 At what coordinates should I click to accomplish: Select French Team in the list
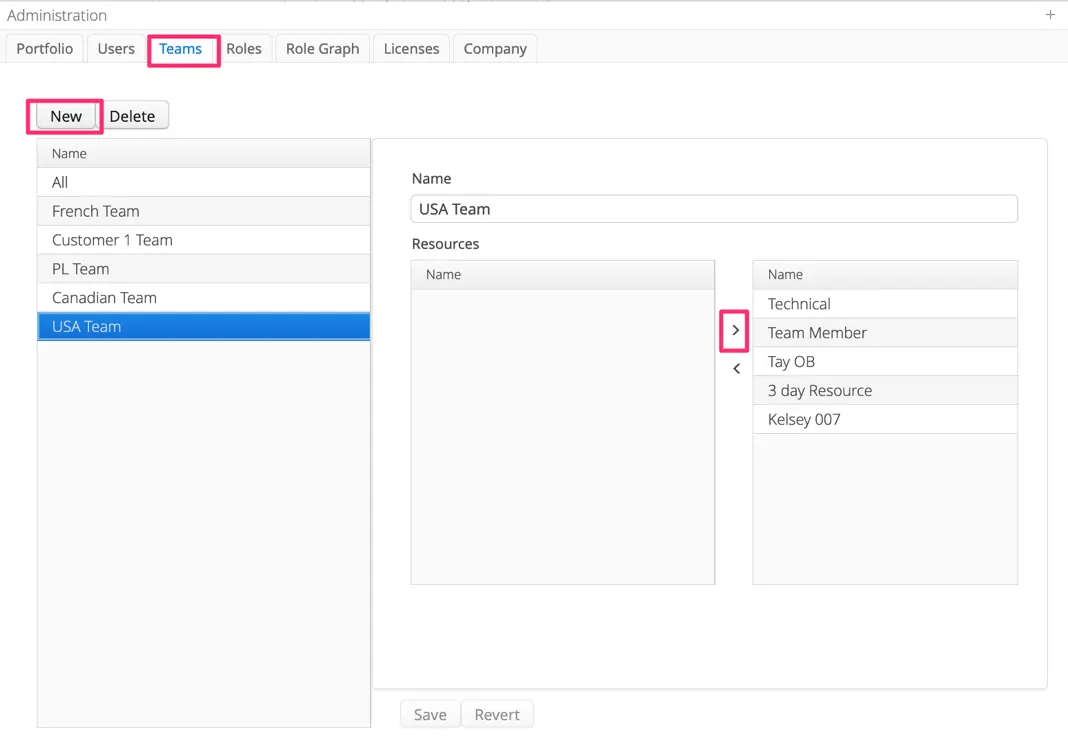(x=204, y=211)
